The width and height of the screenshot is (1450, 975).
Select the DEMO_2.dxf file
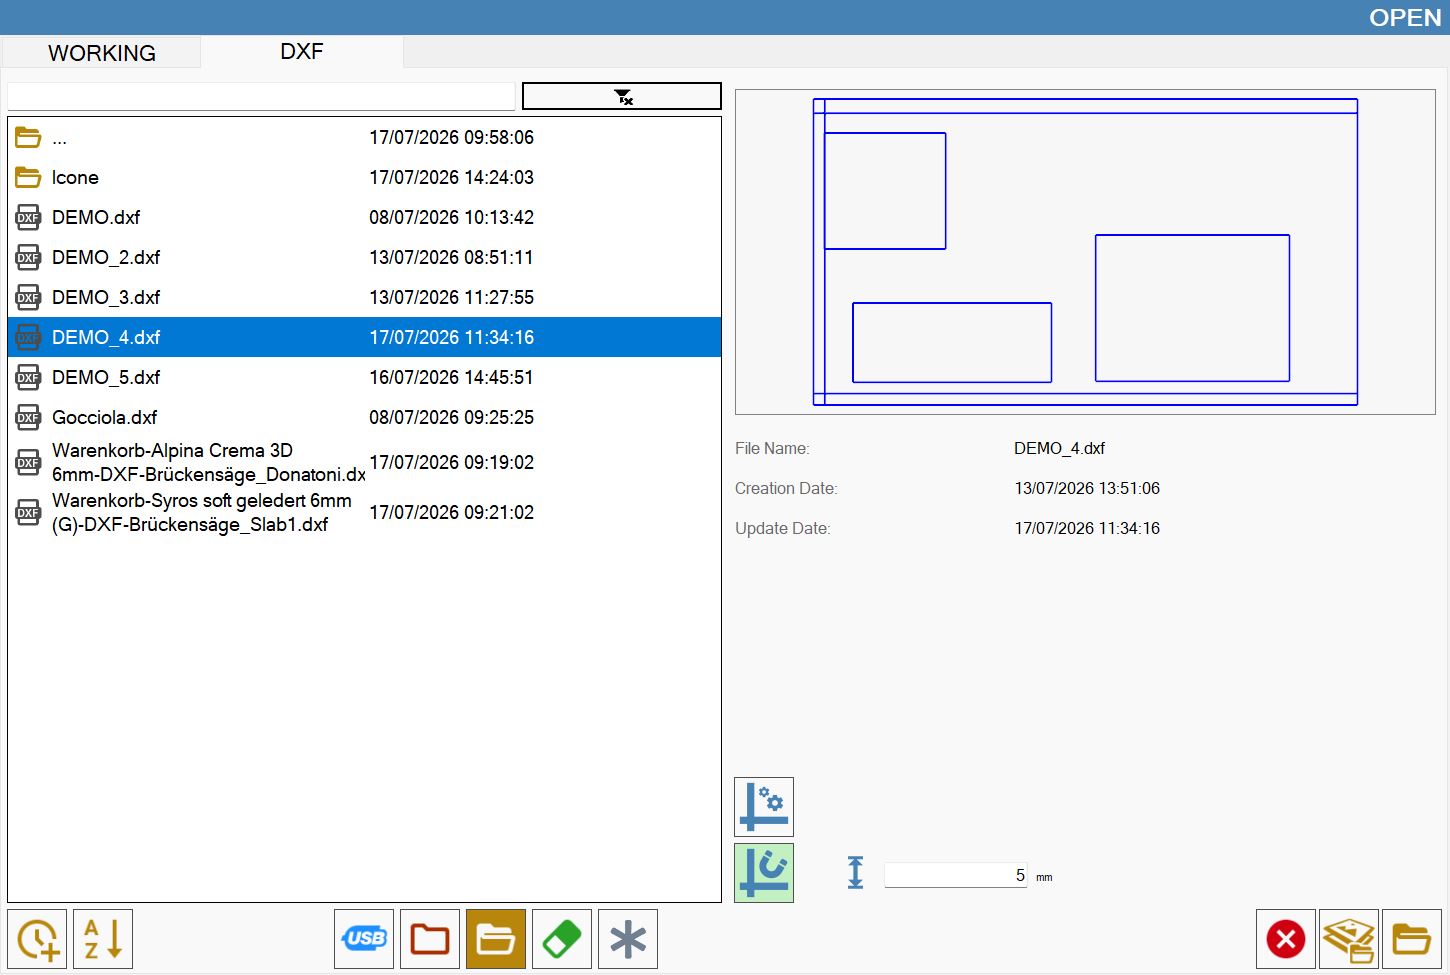pos(364,257)
